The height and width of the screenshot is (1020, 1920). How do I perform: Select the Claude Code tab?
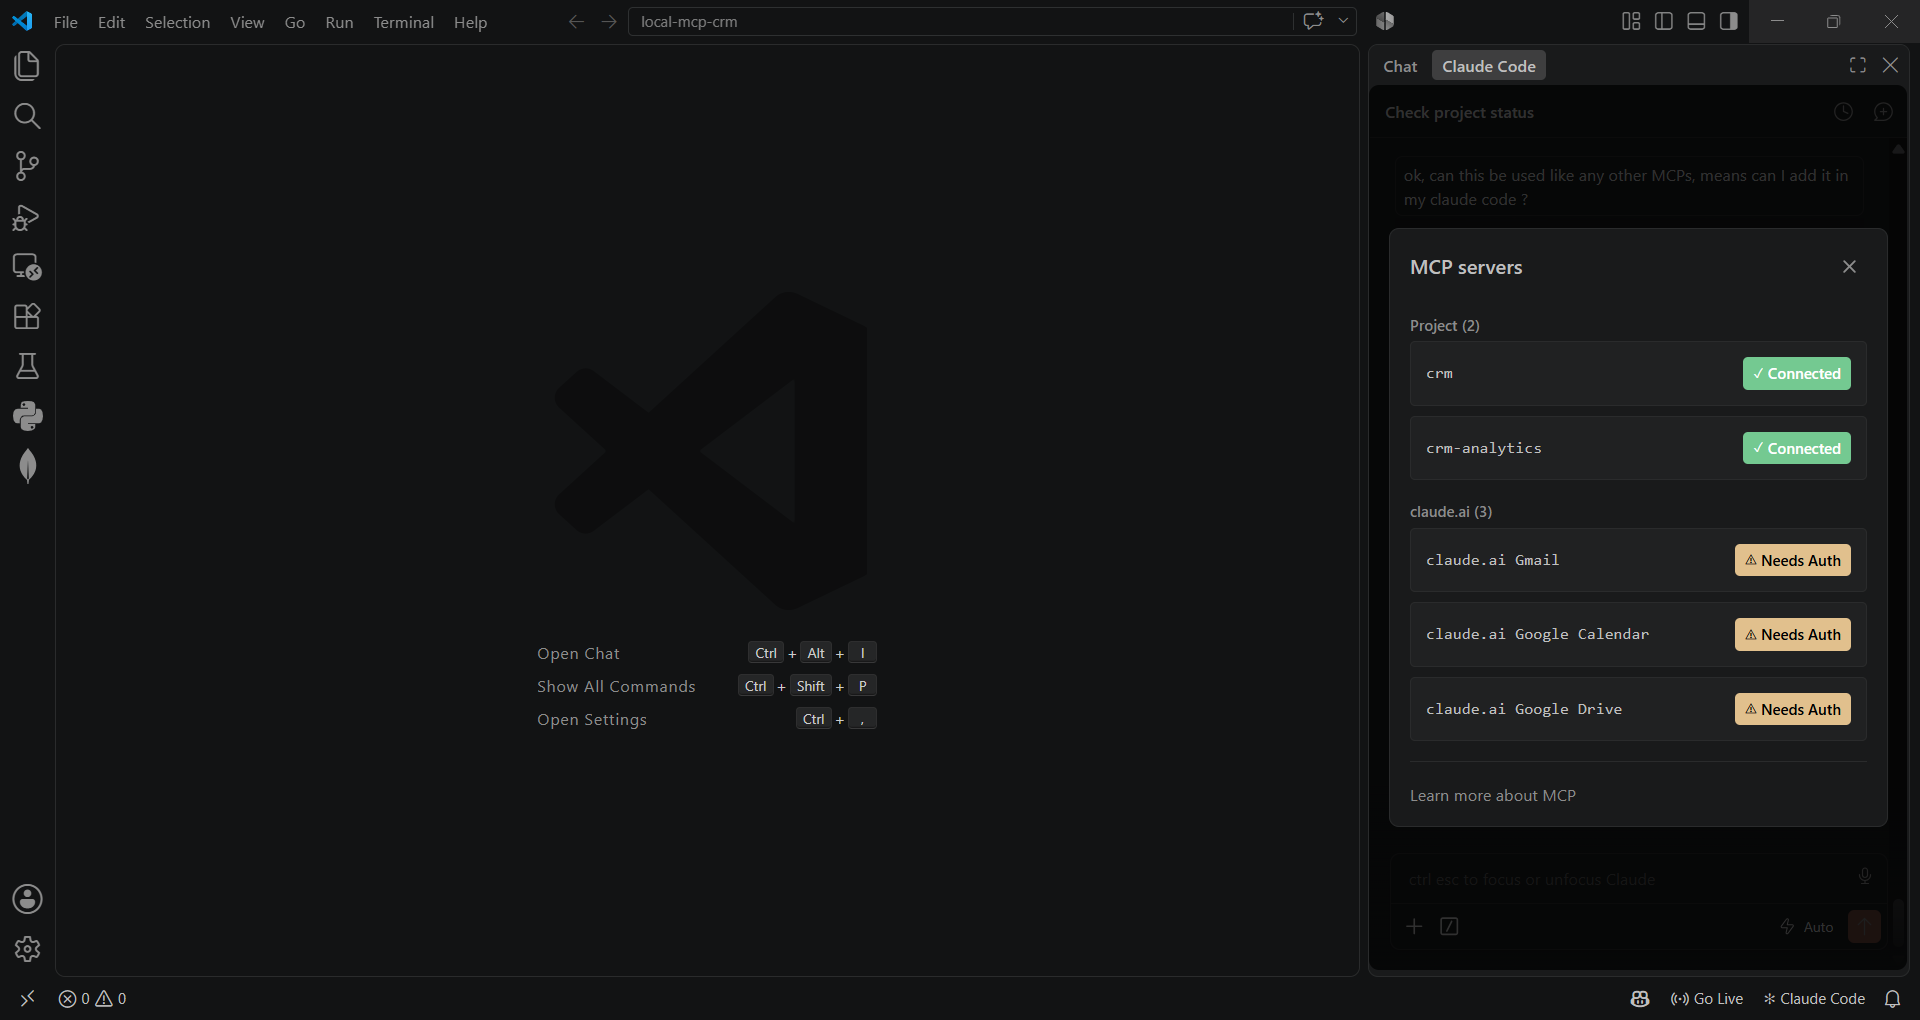(x=1489, y=66)
